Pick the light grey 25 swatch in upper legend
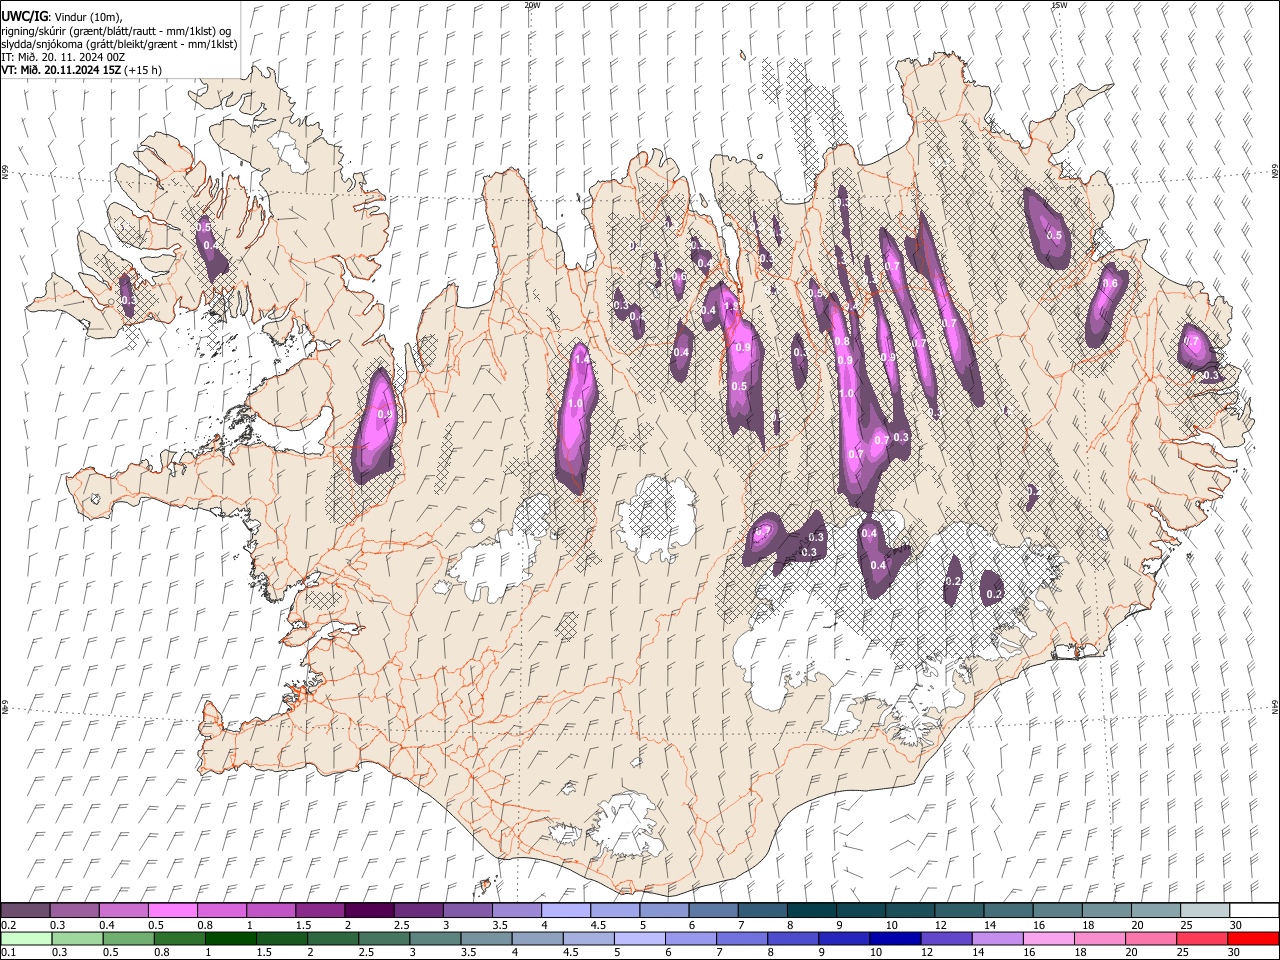The width and height of the screenshot is (1280, 960). pyautogui.click(x=1204, y=911)
